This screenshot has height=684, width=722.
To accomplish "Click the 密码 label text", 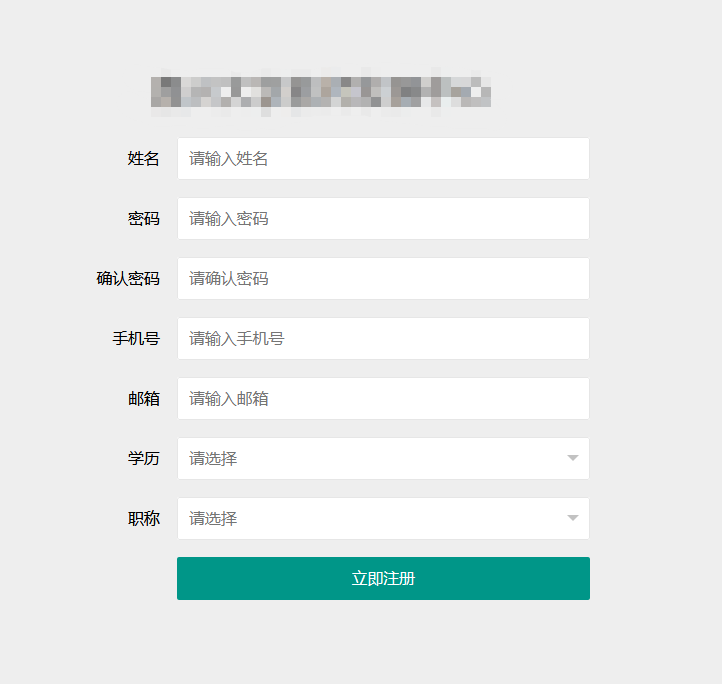I will [x=143, y=219].
